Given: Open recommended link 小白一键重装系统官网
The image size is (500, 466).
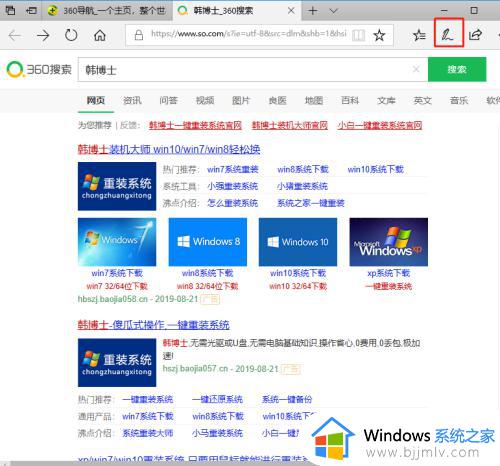Looking at the screenshot, I should (x=380, y=125).
